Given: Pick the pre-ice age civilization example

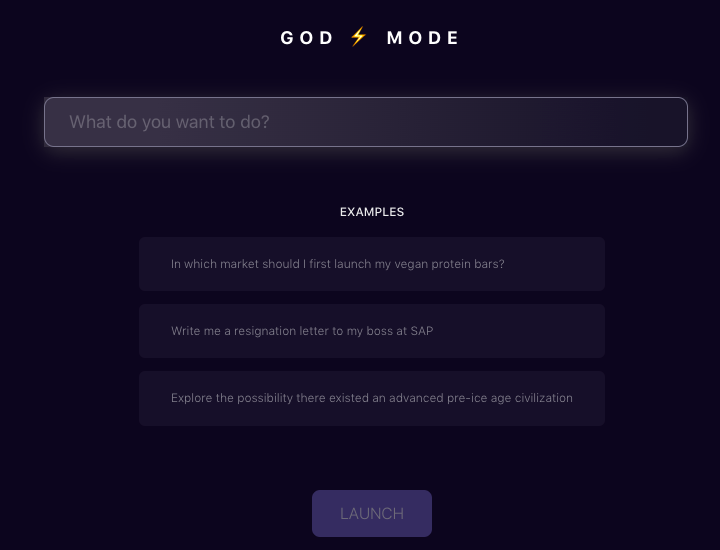Looking at the screenshot, I should [372, 398].
